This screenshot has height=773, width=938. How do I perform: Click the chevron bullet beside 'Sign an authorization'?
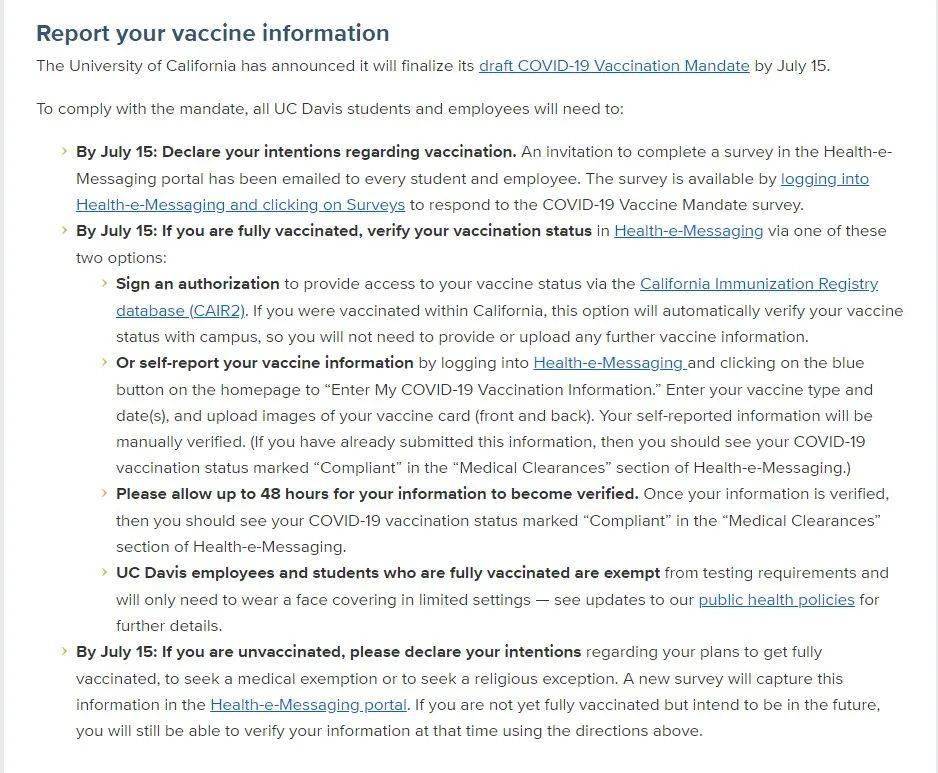pos(104,282)
